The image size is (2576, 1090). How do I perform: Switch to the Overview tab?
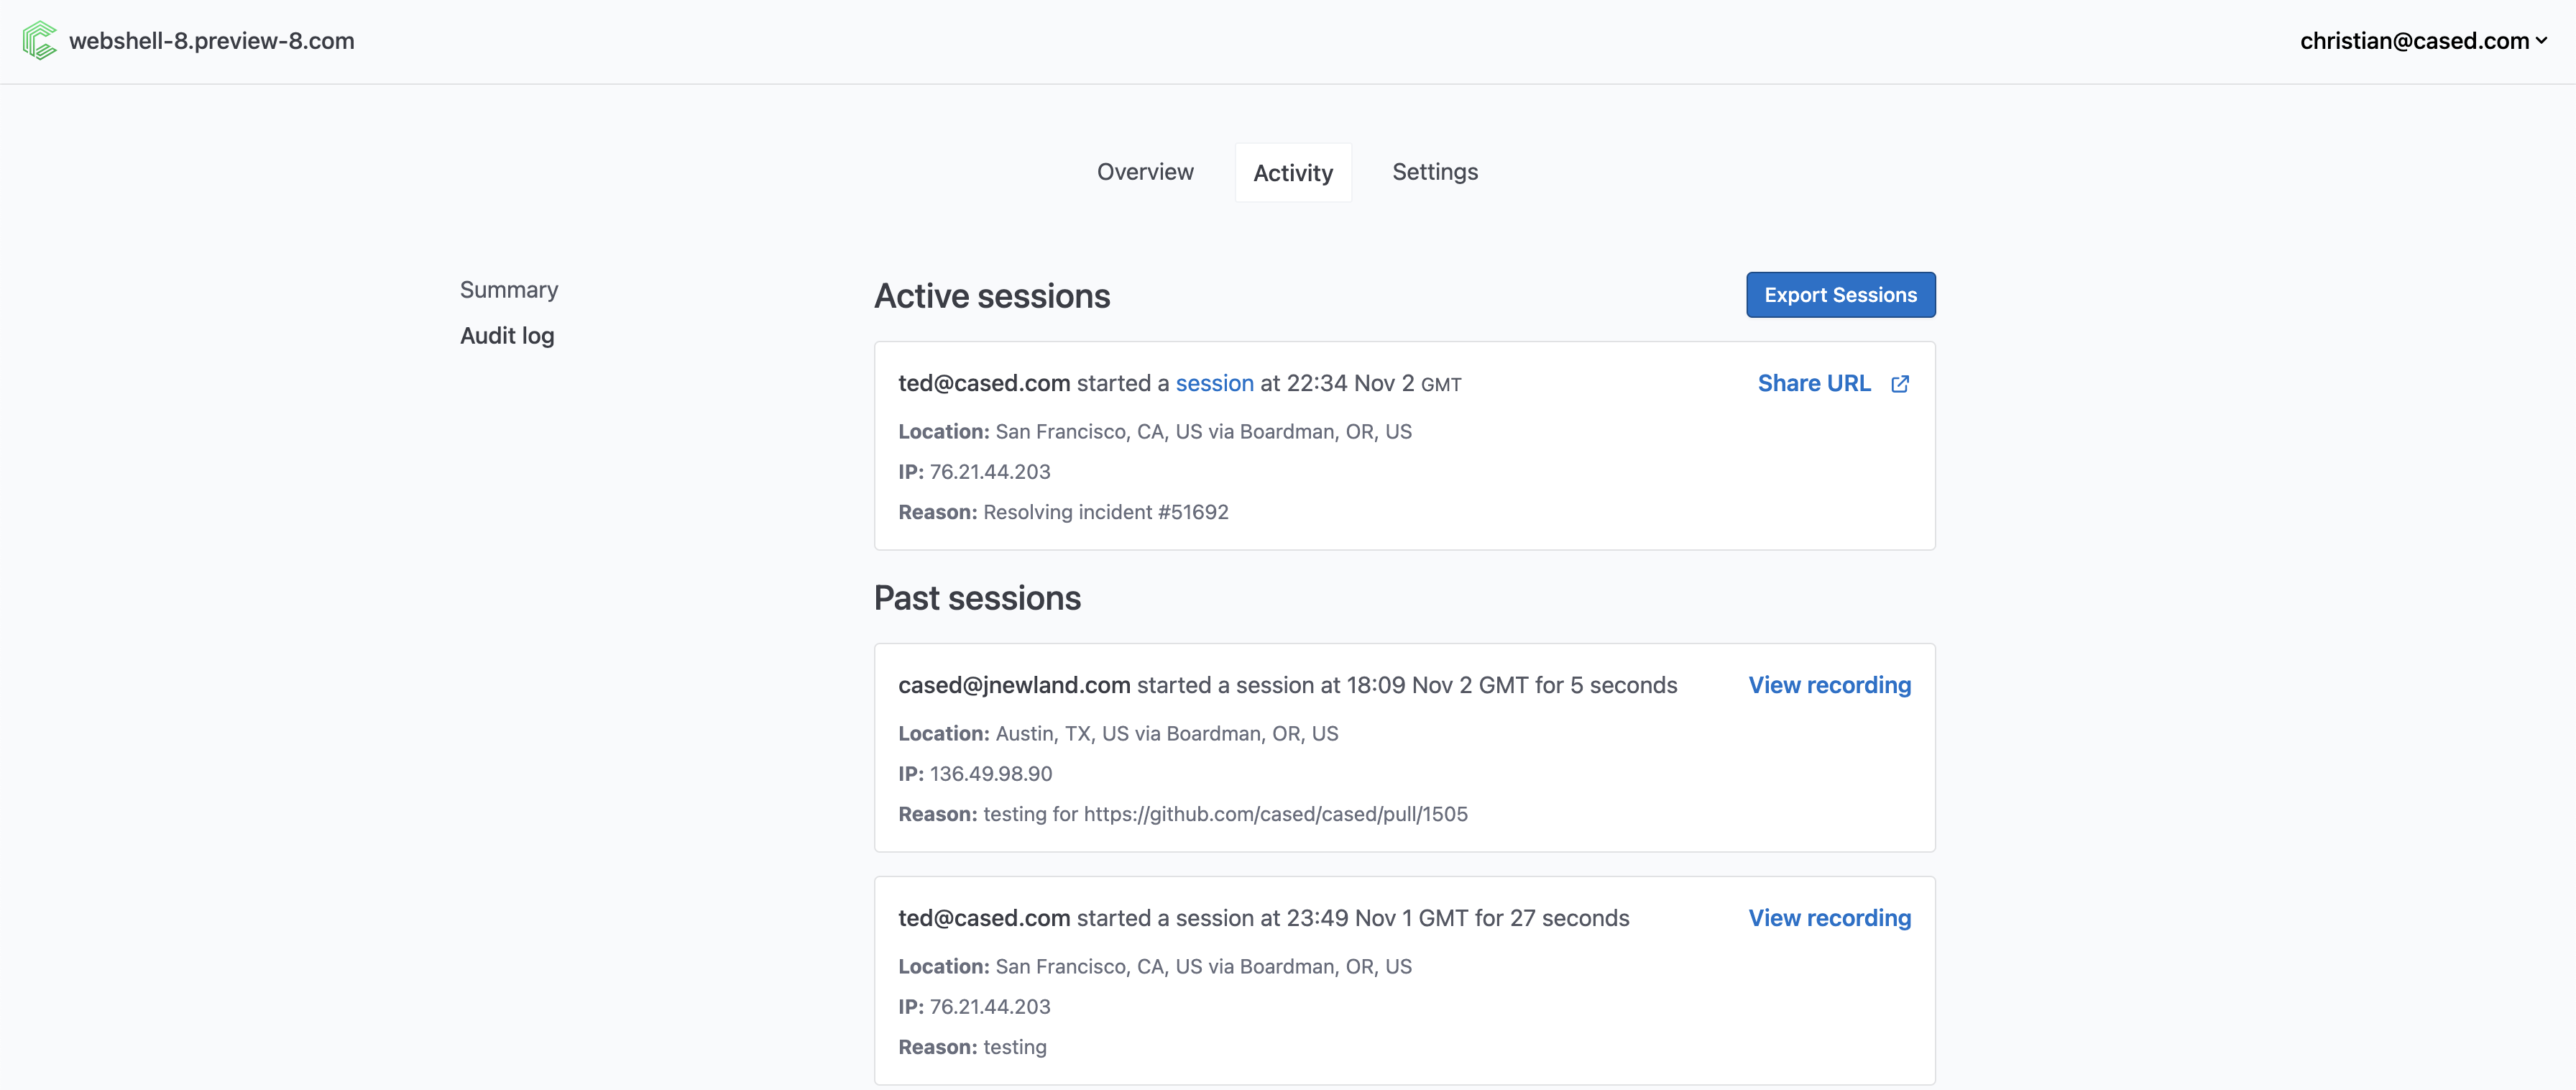click(x=1145, y=172)
